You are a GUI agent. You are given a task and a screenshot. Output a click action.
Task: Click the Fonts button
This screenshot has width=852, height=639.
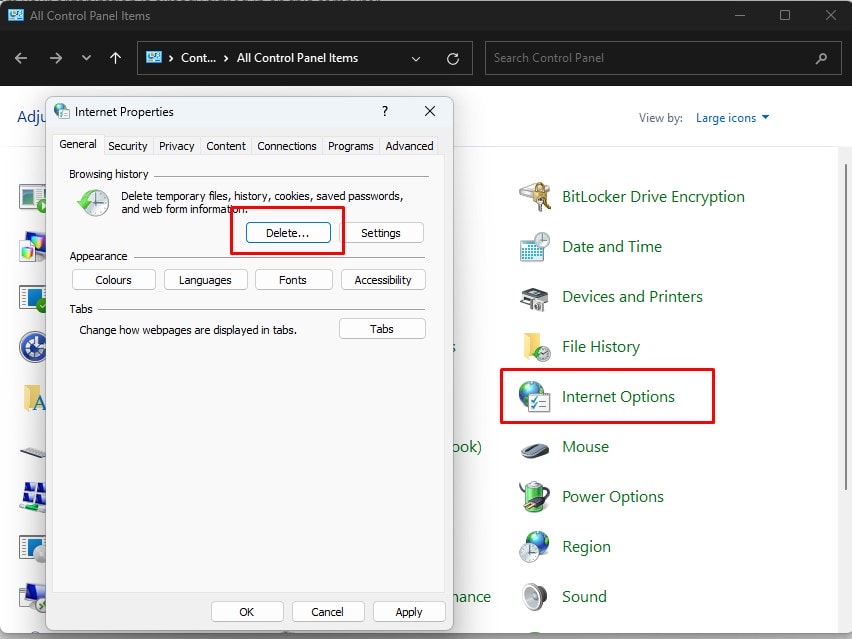click(x=293, y=280)
